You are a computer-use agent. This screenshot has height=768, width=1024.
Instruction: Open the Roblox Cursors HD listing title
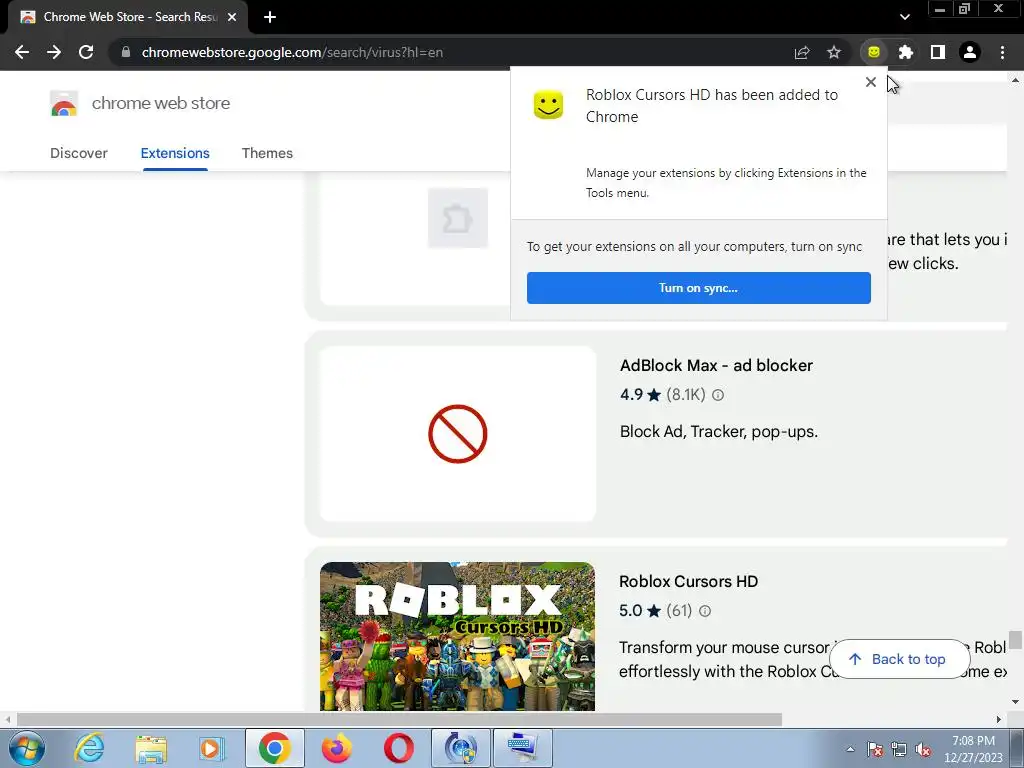click(688, 581)
